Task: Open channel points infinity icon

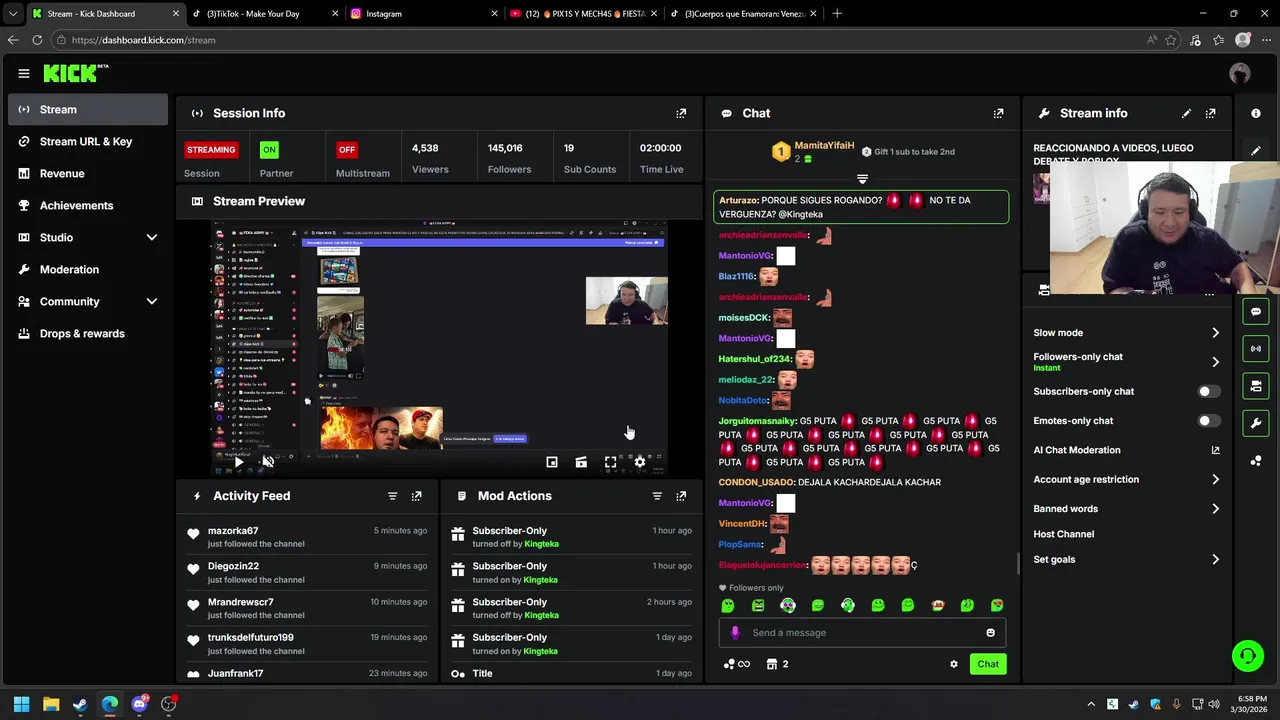Action: click(736, 664)
